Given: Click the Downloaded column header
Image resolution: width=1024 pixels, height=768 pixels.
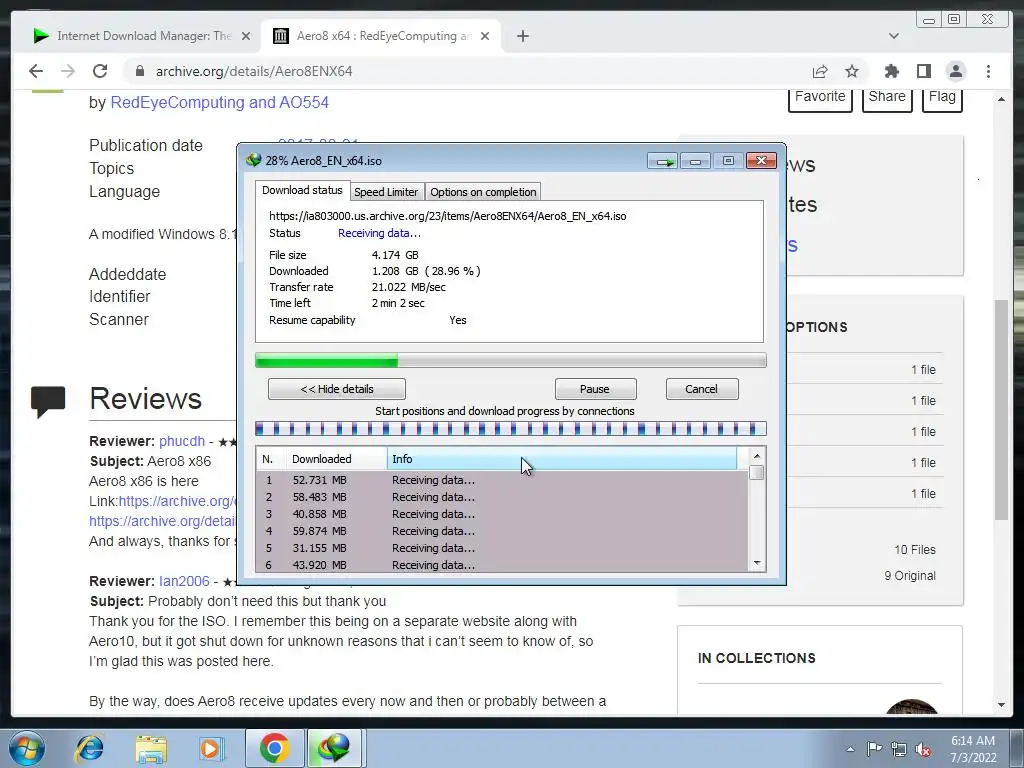Looking at the screenshot, I should pyautogui.click(x=336, y=459).
